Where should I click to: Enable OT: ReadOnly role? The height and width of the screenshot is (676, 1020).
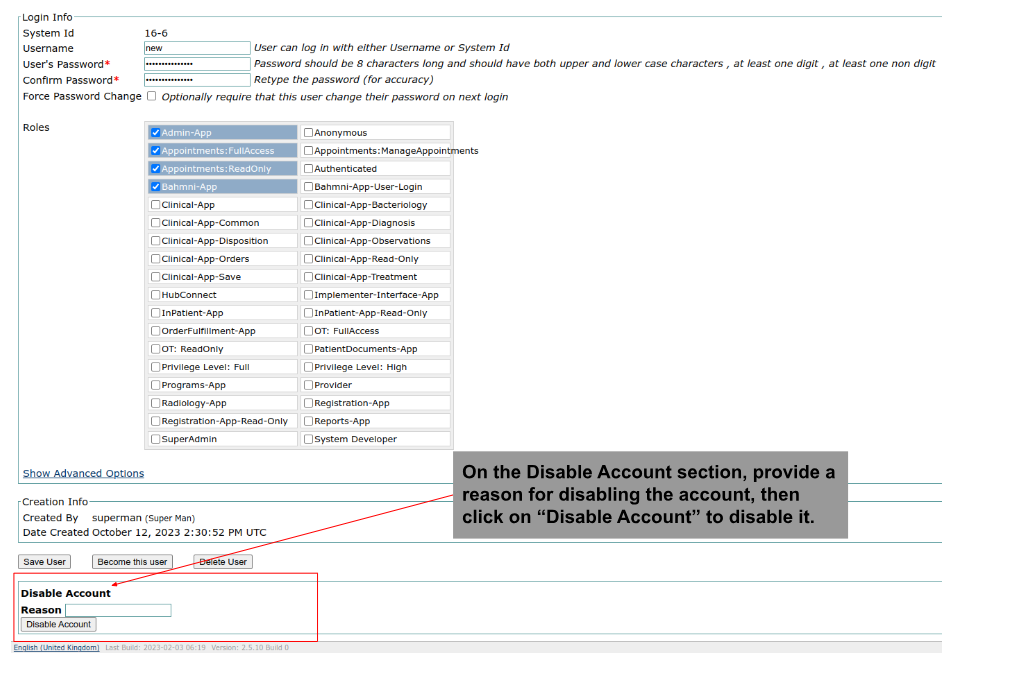coord(155,349)
